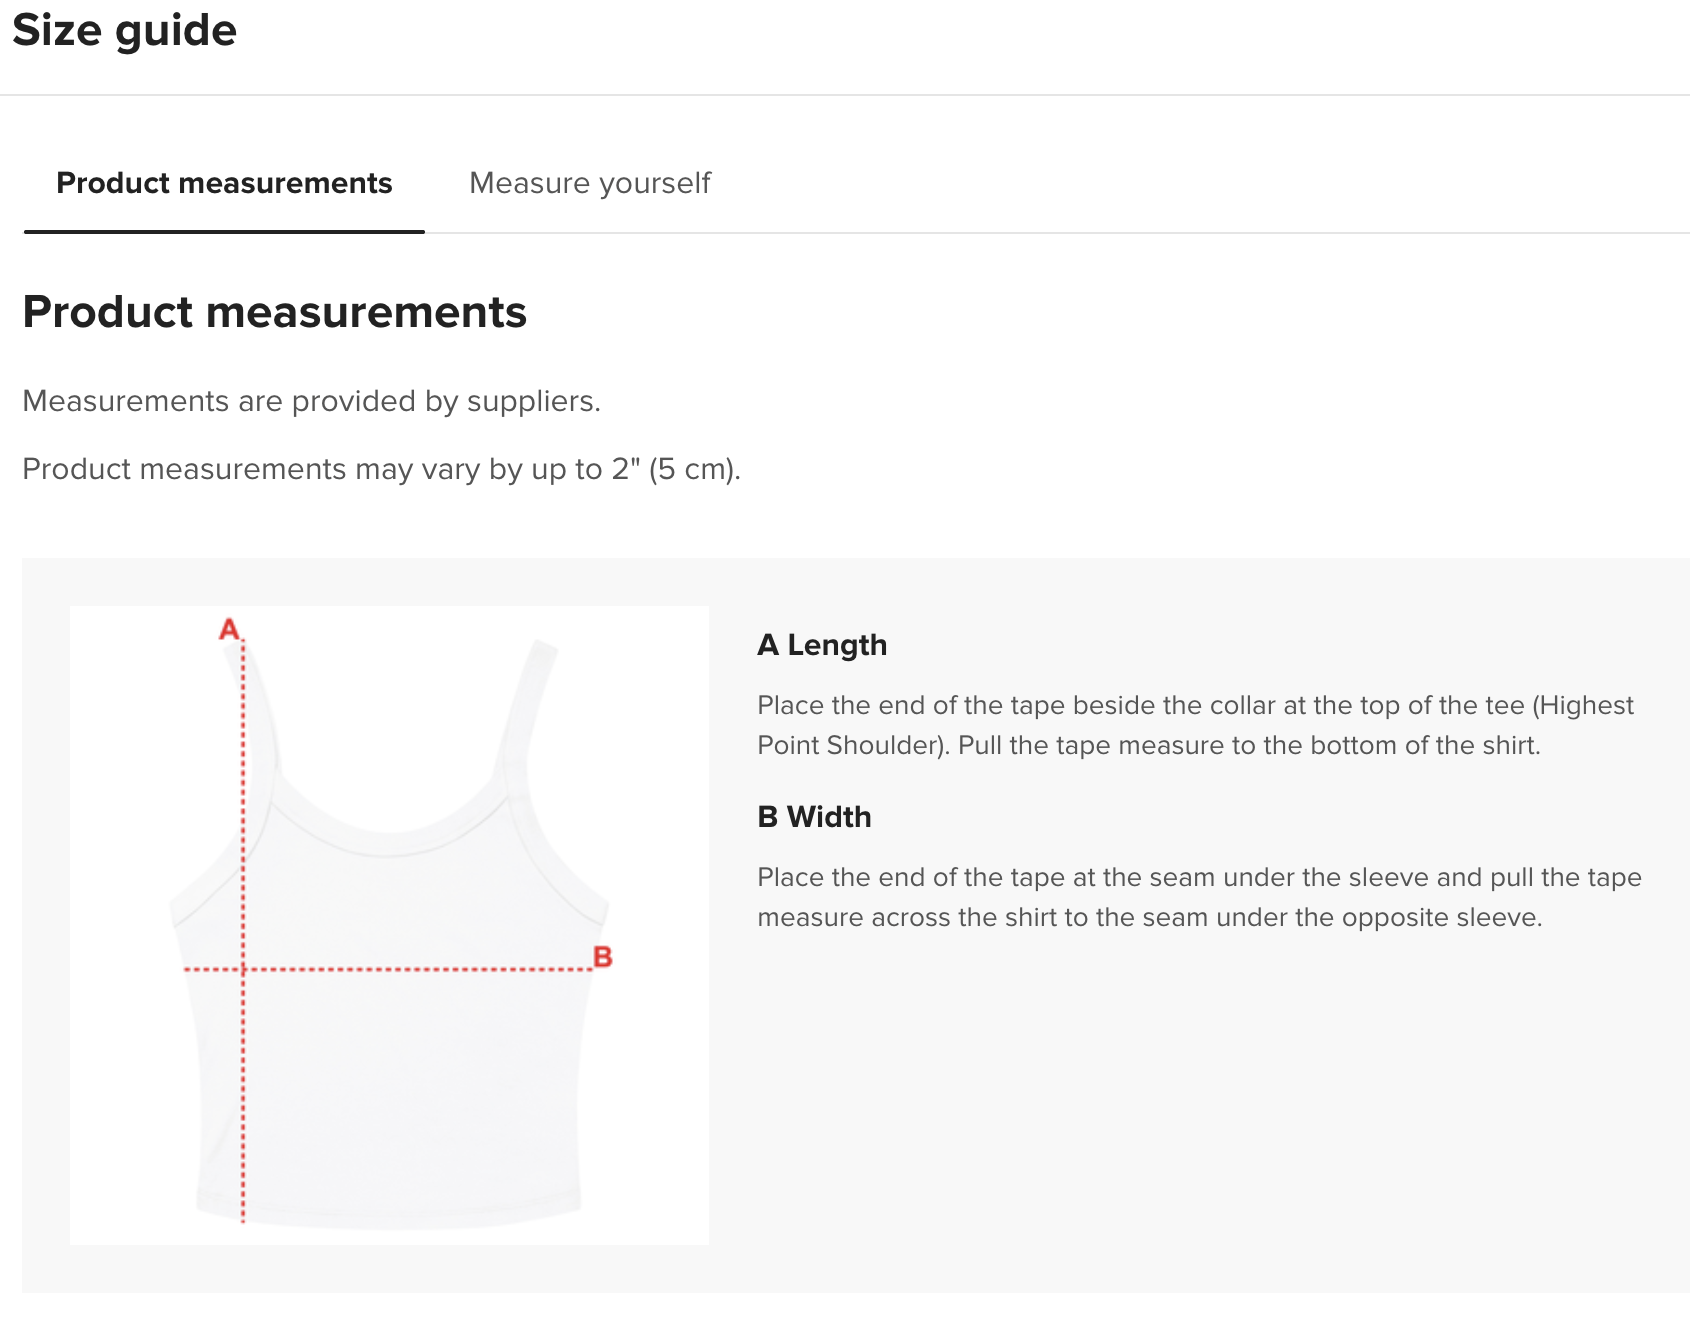Click the right strap of the tank top
The image size is (1690, 1326).
pyautogui.click(x=526, y=705)
